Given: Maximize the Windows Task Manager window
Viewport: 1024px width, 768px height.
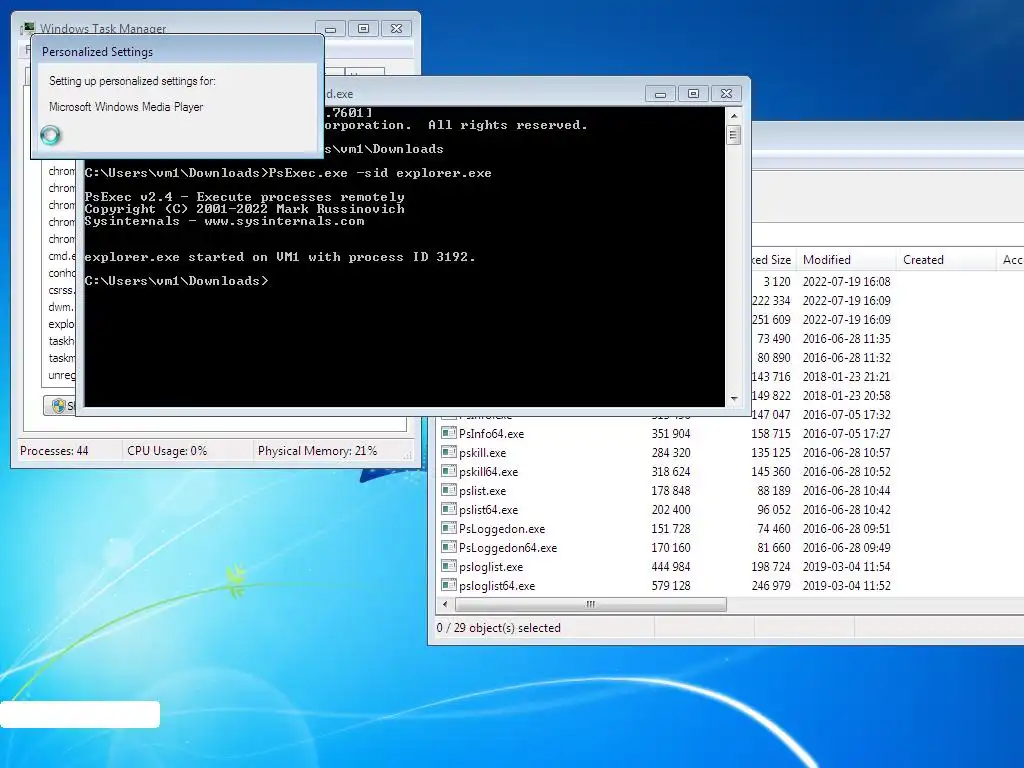Looking at the screenshot, I should [363, 29].
